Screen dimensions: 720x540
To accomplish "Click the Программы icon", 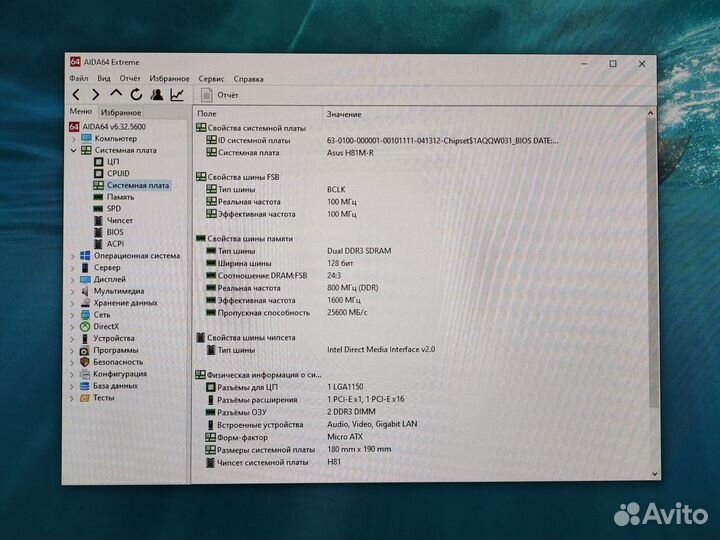I will [x=84, y=350].
